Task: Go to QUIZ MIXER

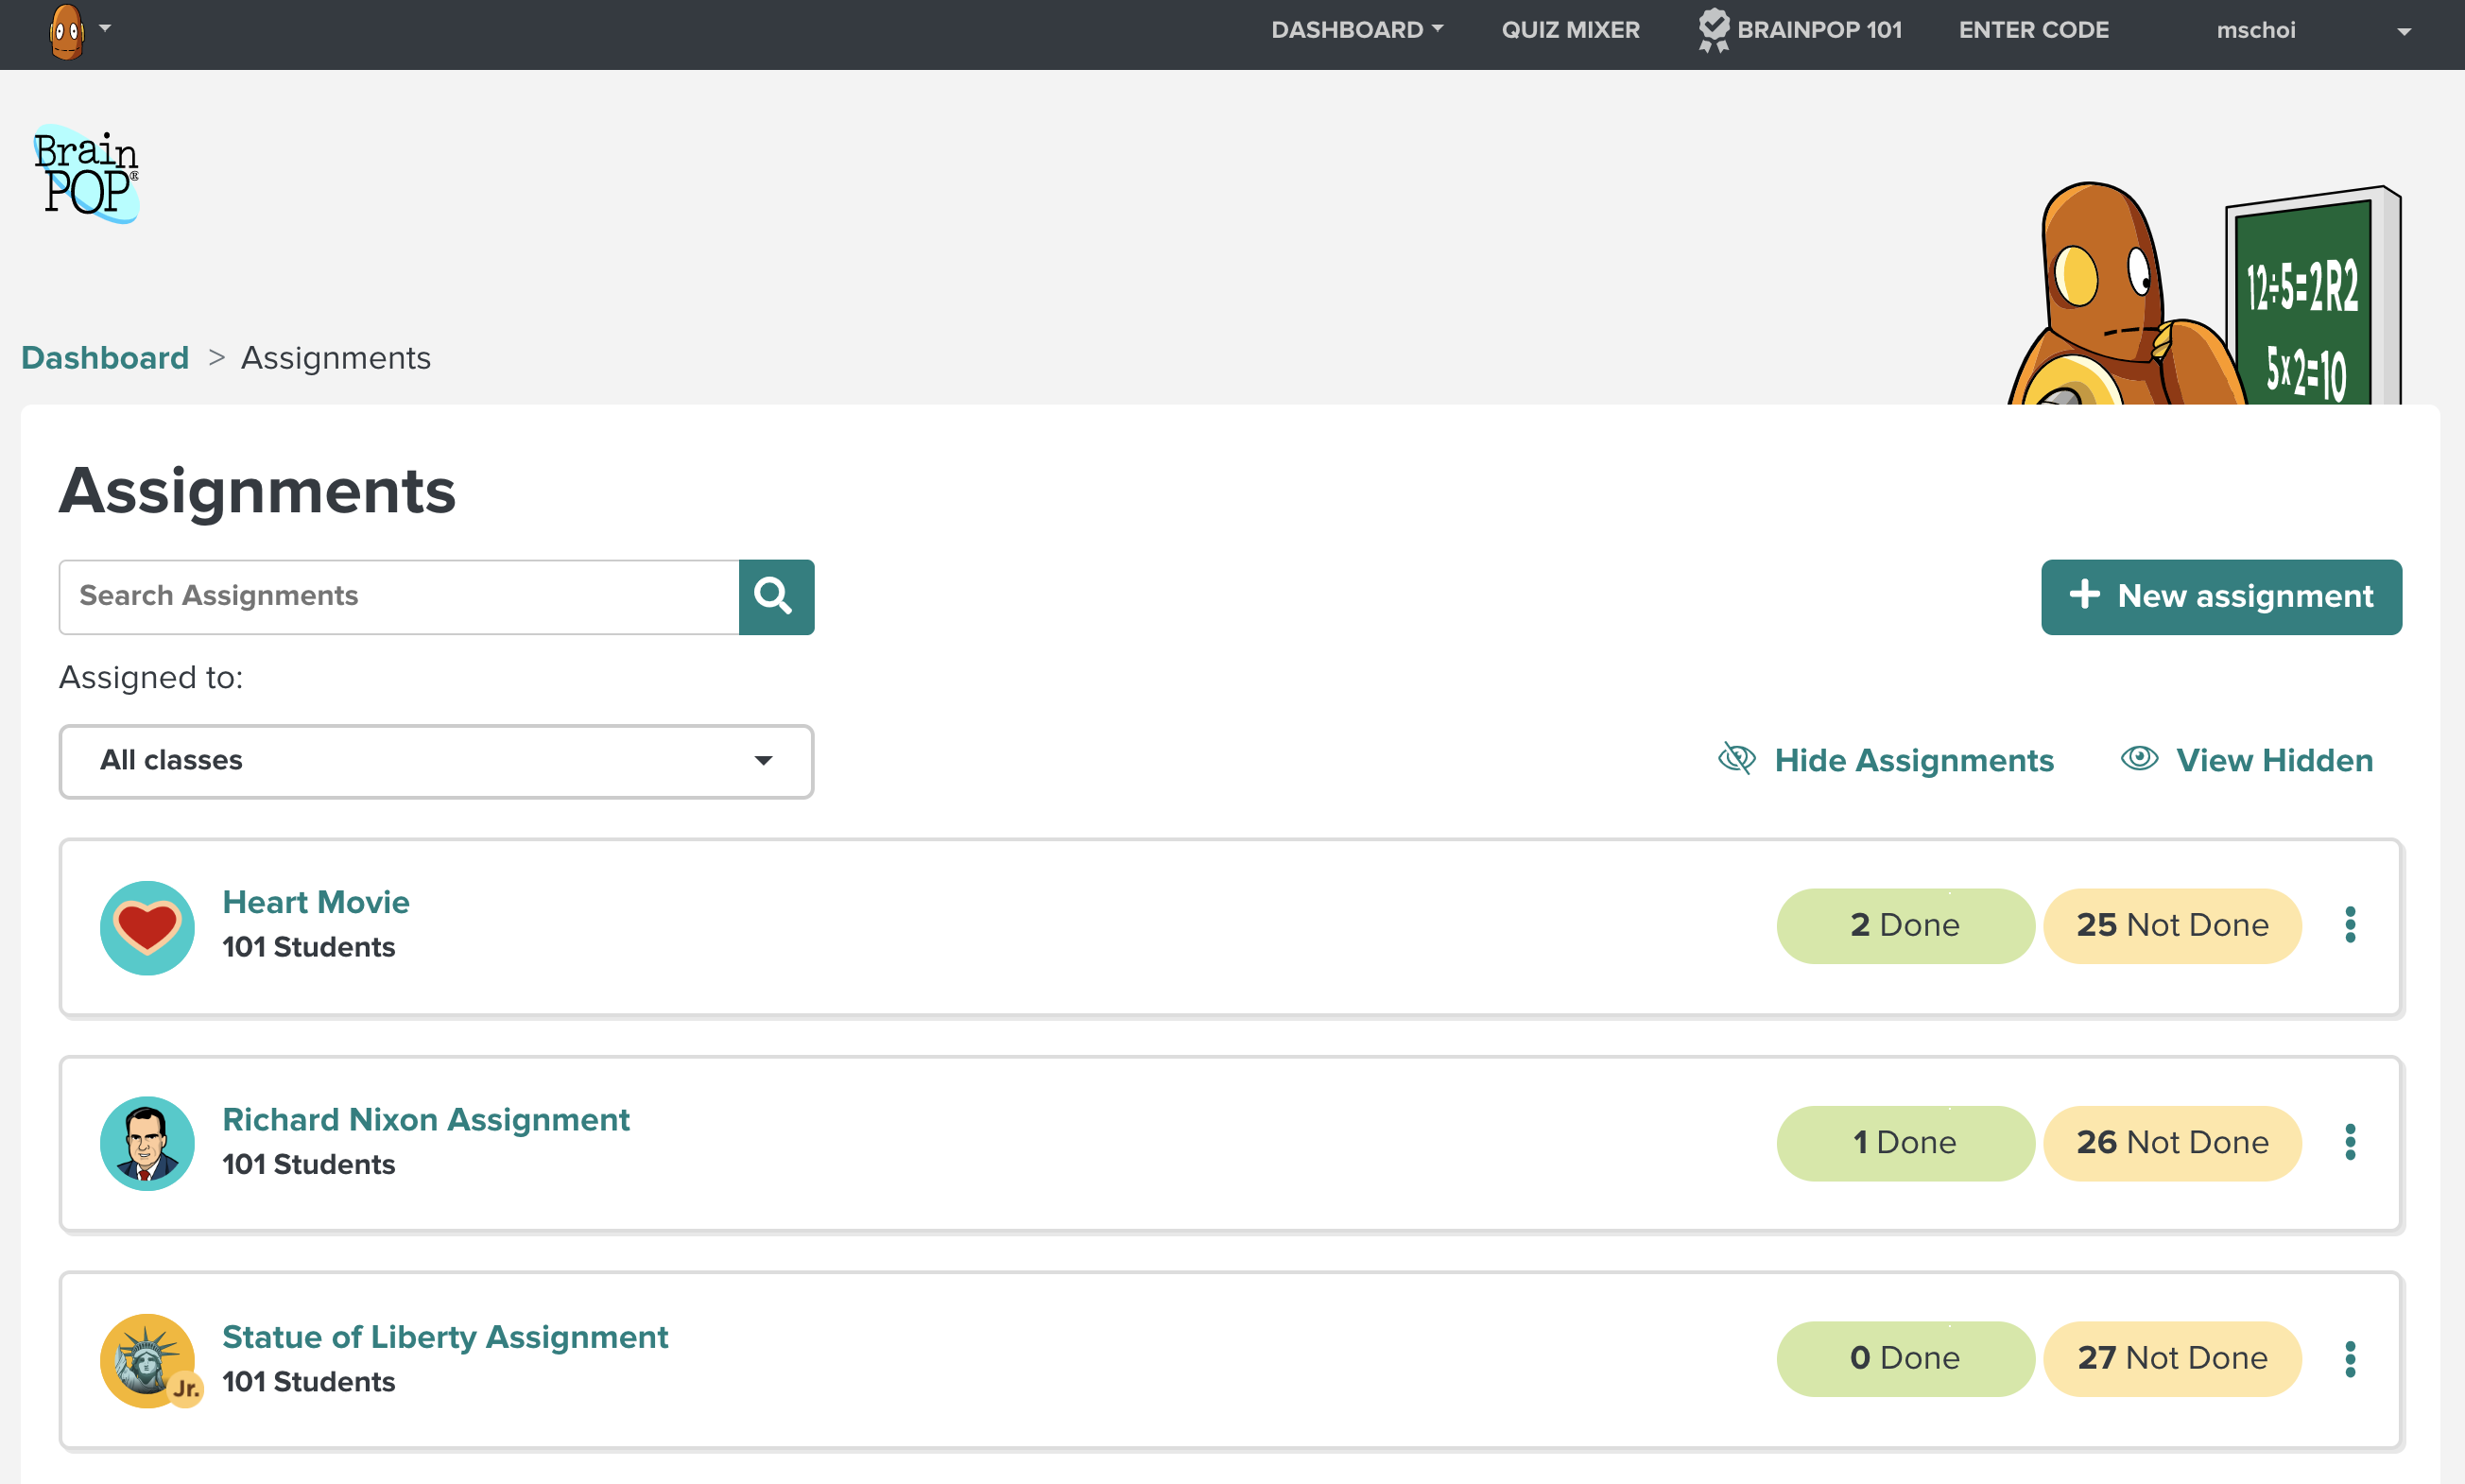Action: pos(1570,30)
